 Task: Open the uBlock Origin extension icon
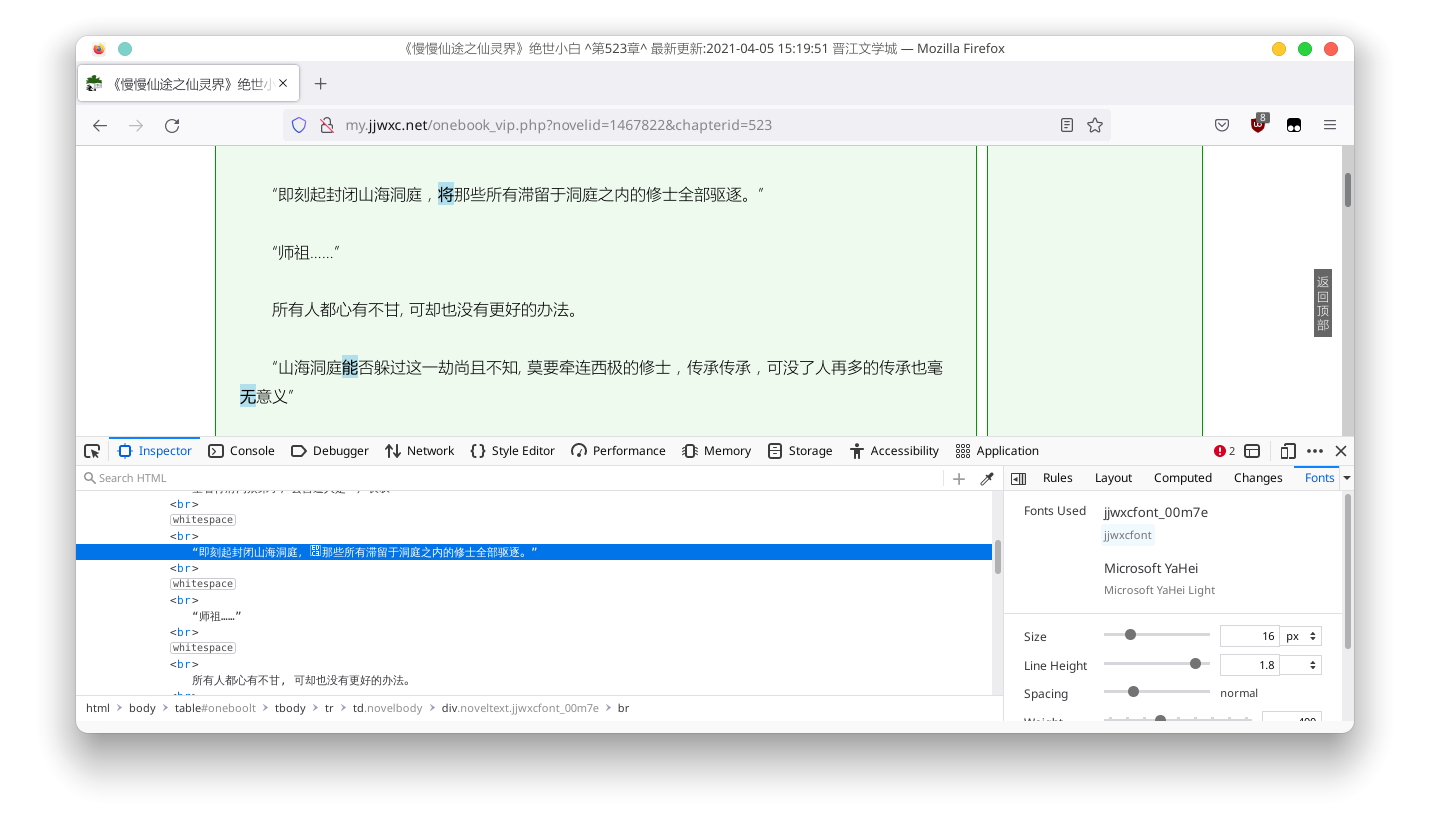[1258, 125]
